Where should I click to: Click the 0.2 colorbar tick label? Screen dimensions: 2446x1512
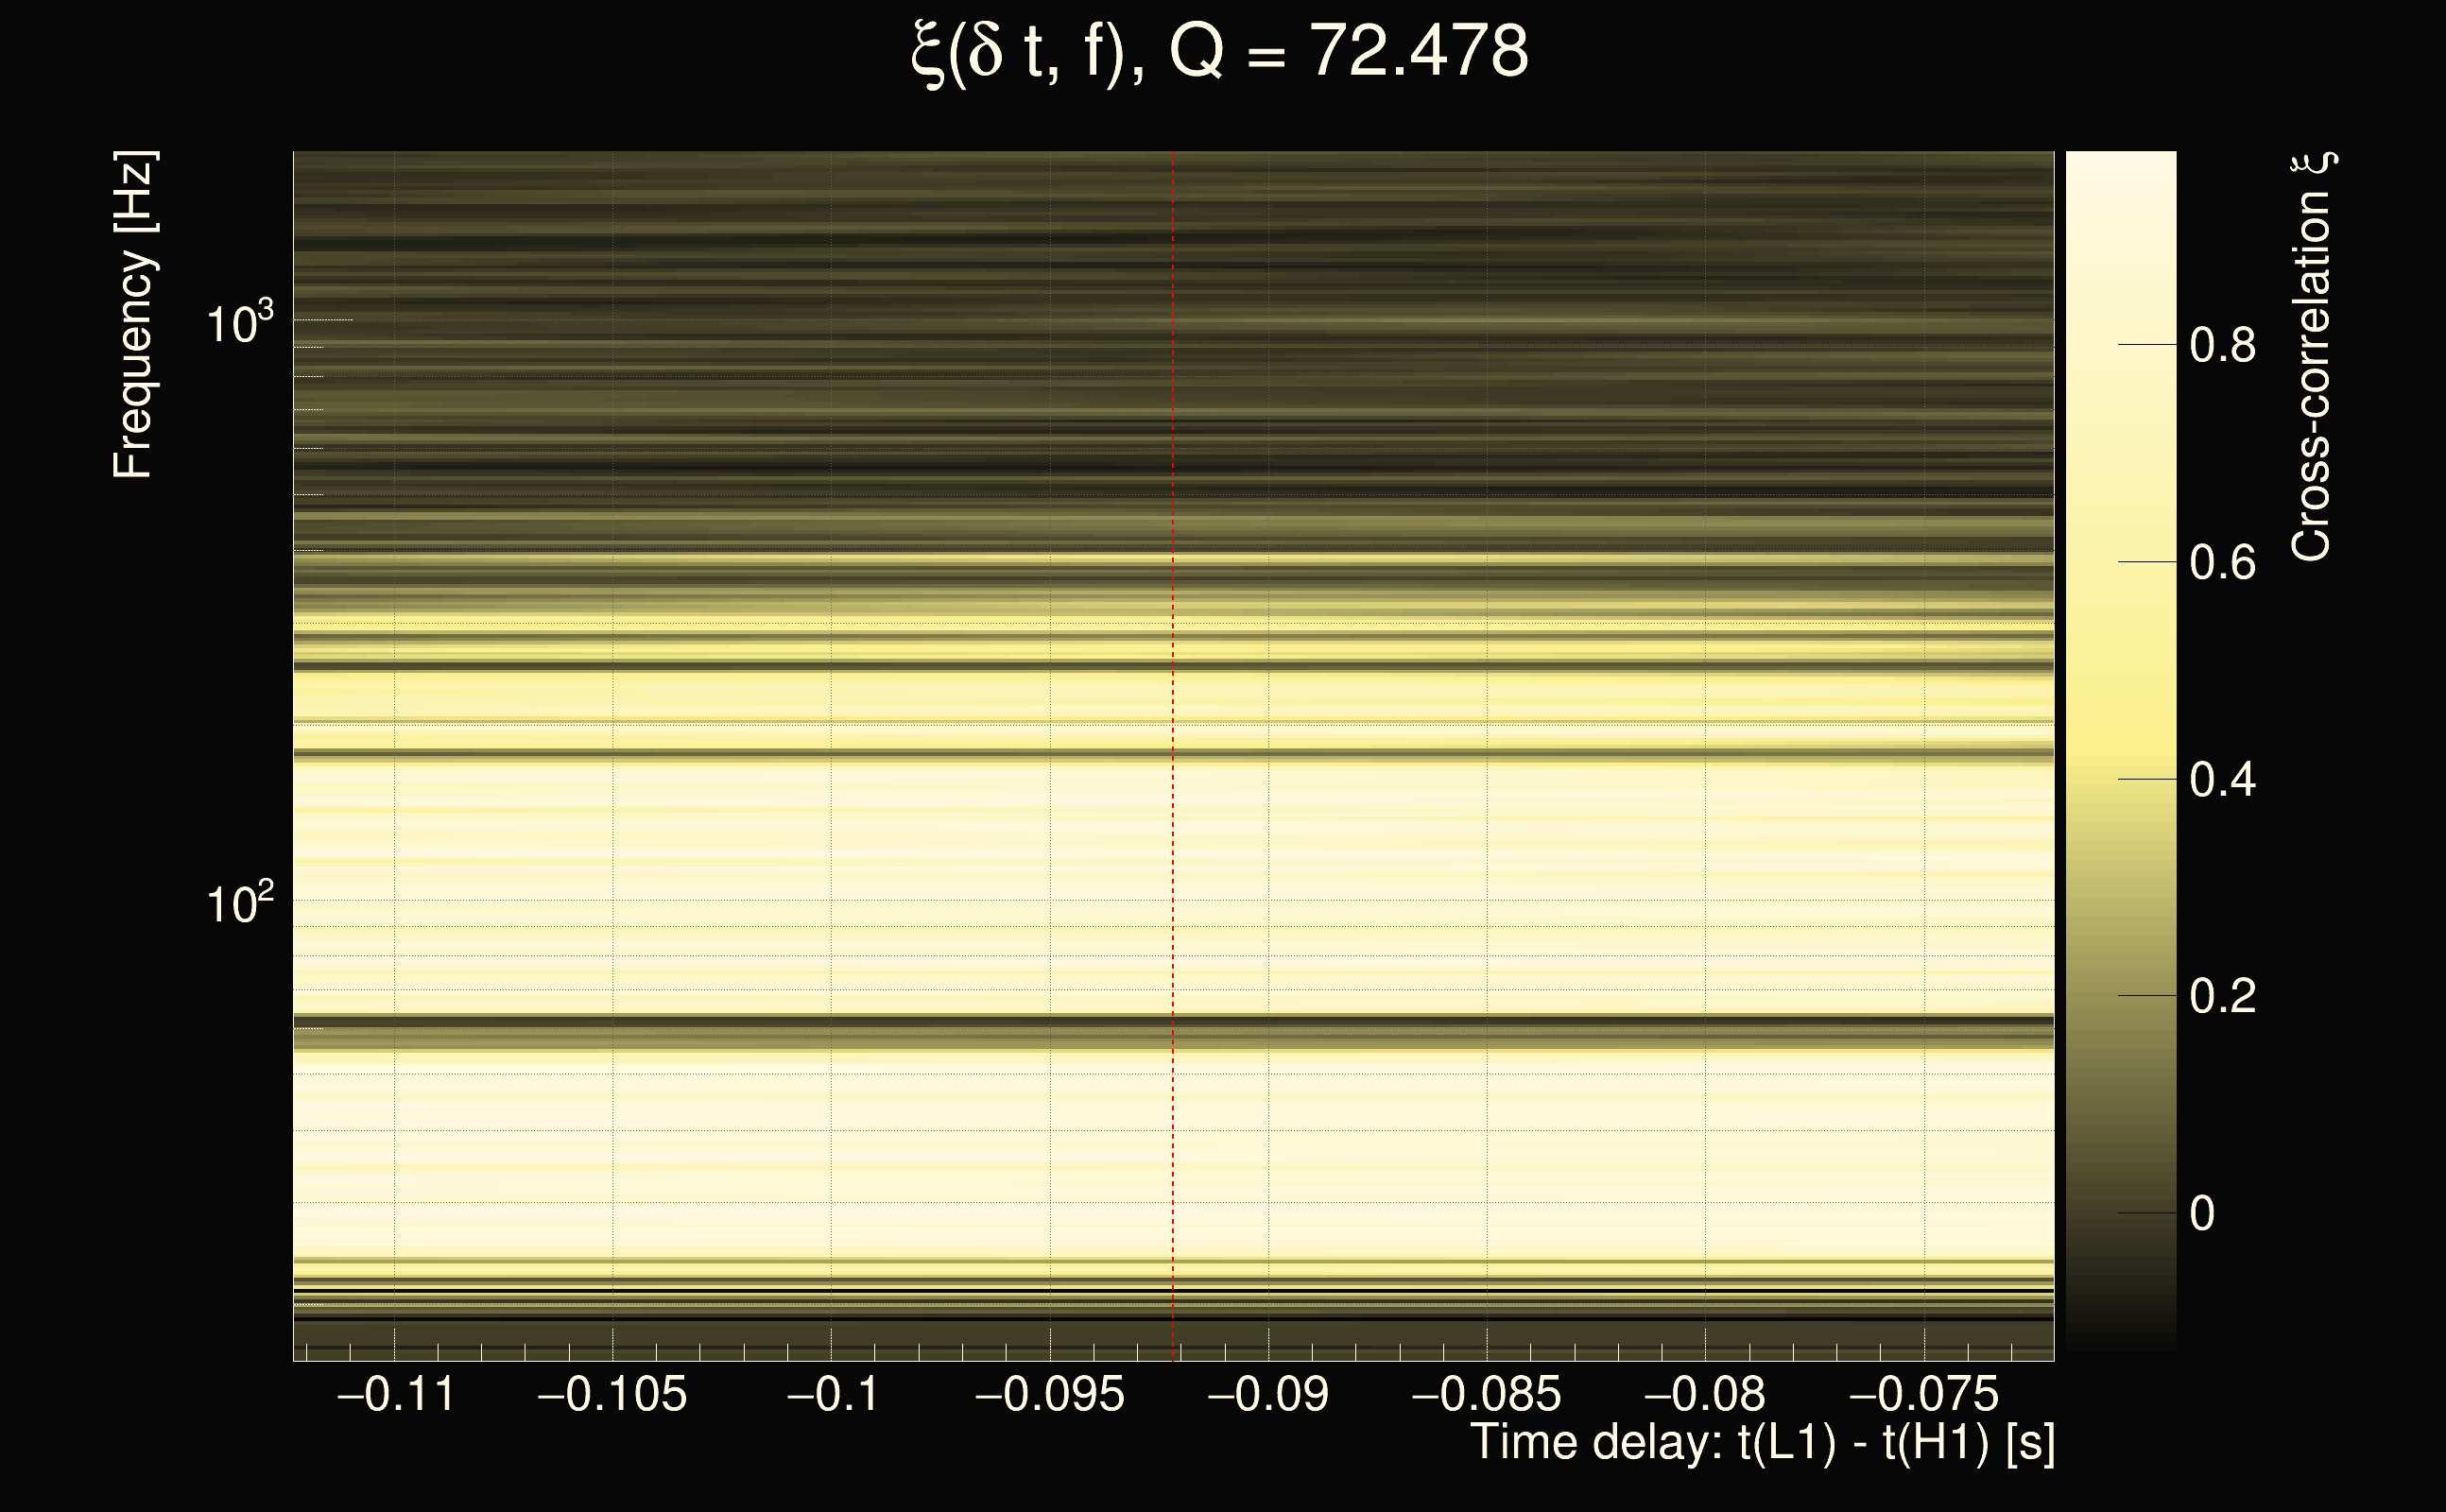2222,997
